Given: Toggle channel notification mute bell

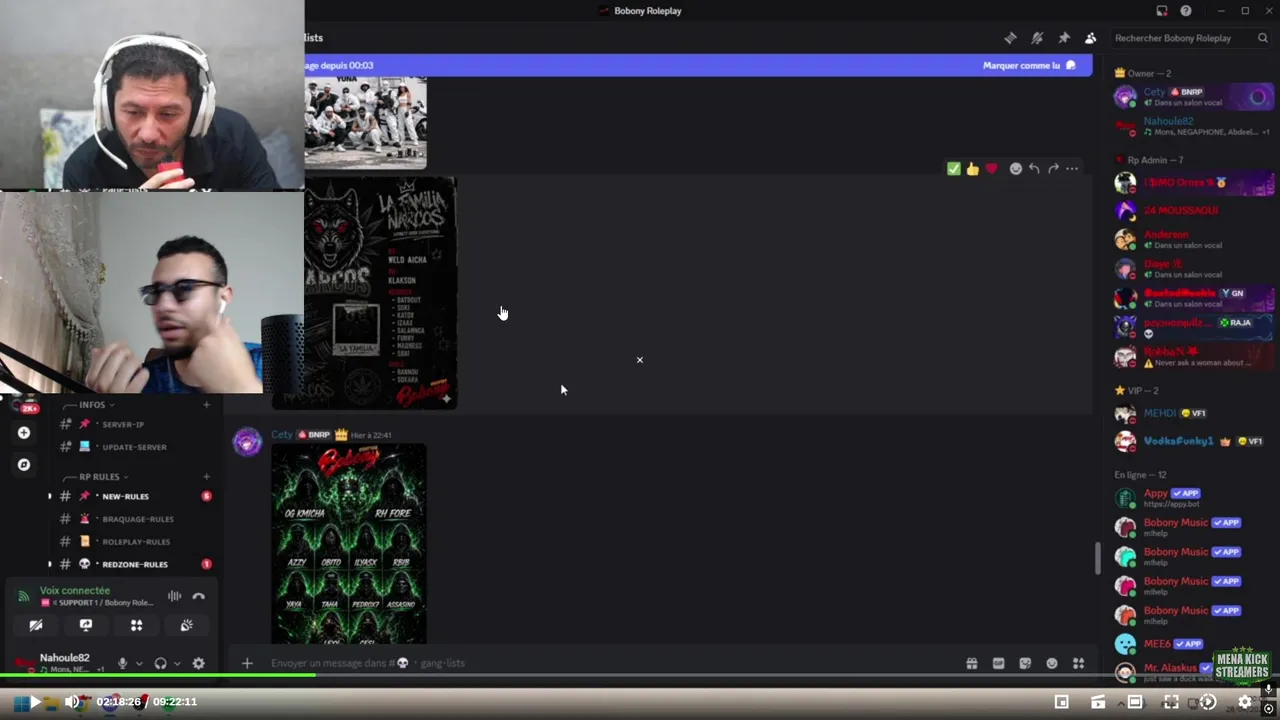Looking at the screenshot, I should coord(1037,38).
